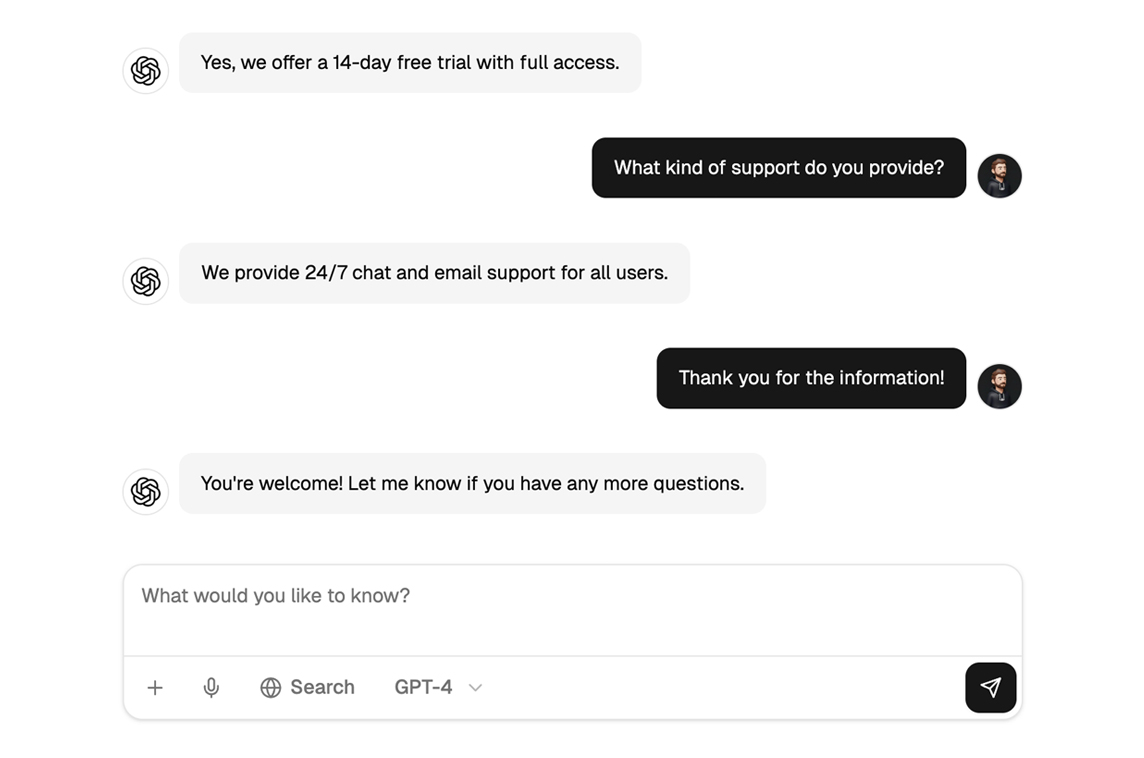Toggle the Search web option
The width and height of the screenshot is (1144, 758).
point(307,687)
